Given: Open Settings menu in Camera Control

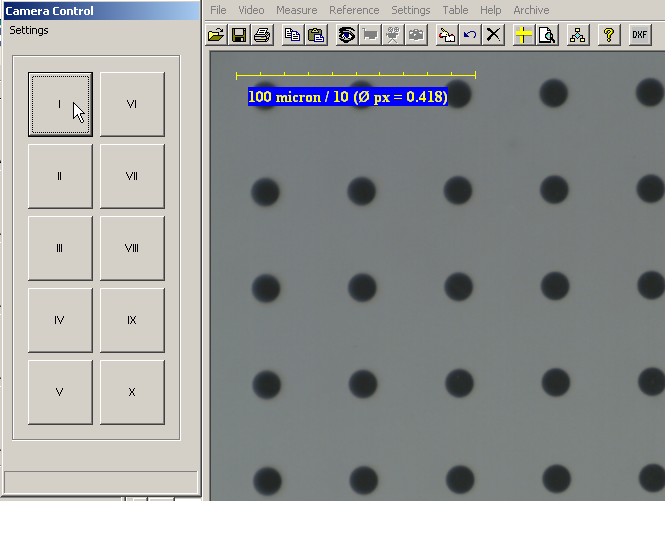Looking at the screenshot, I should (x=29, y=30).
